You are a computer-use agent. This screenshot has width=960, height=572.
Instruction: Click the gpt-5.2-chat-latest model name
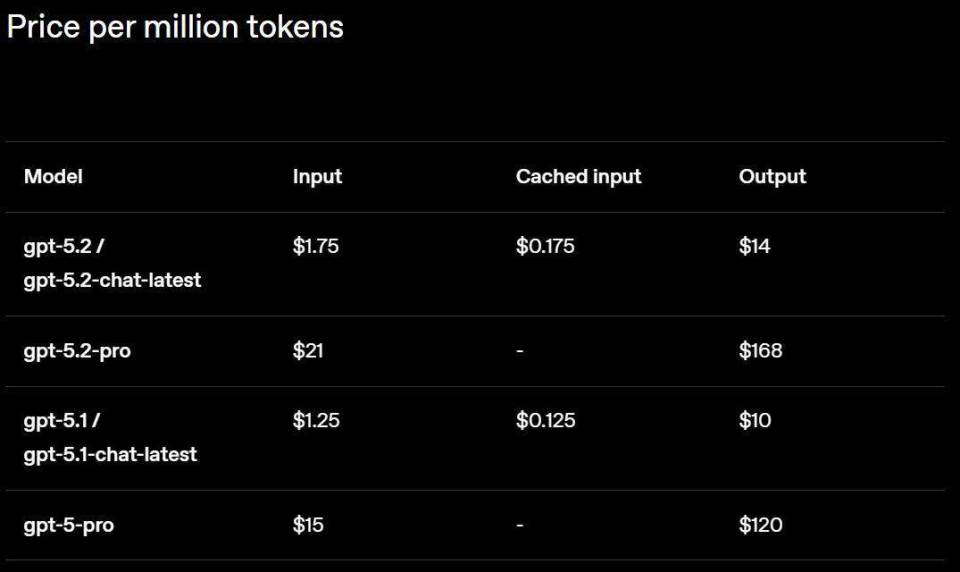point(112,280)
